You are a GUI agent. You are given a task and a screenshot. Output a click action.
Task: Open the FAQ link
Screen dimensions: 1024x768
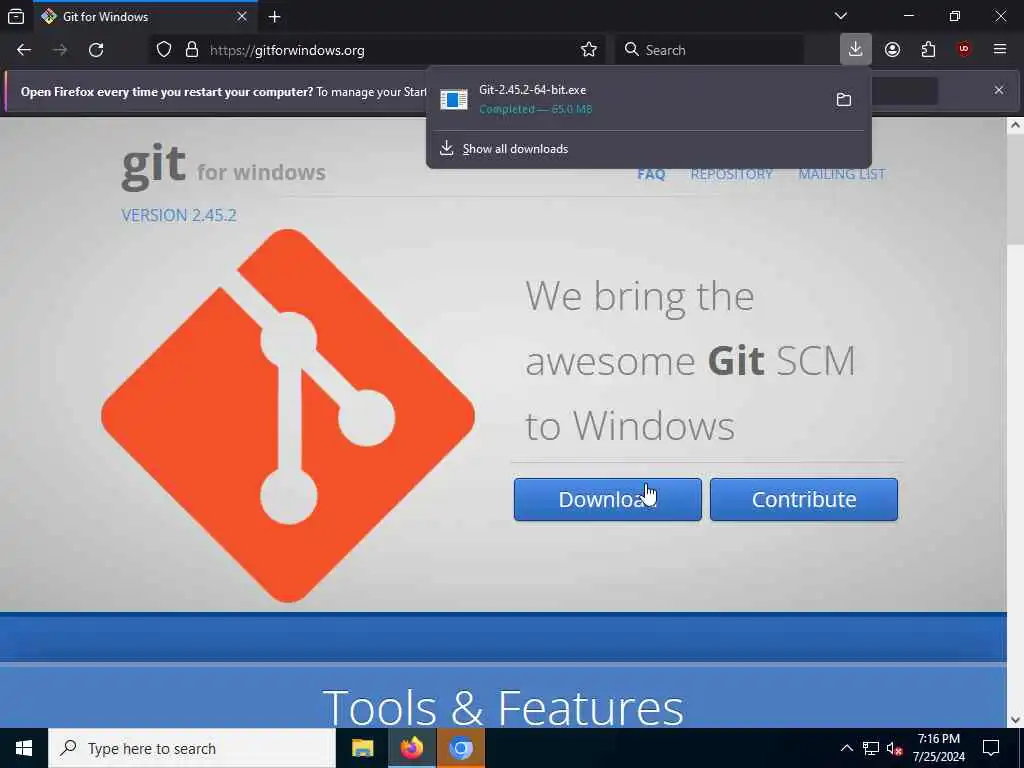(651, 174)
